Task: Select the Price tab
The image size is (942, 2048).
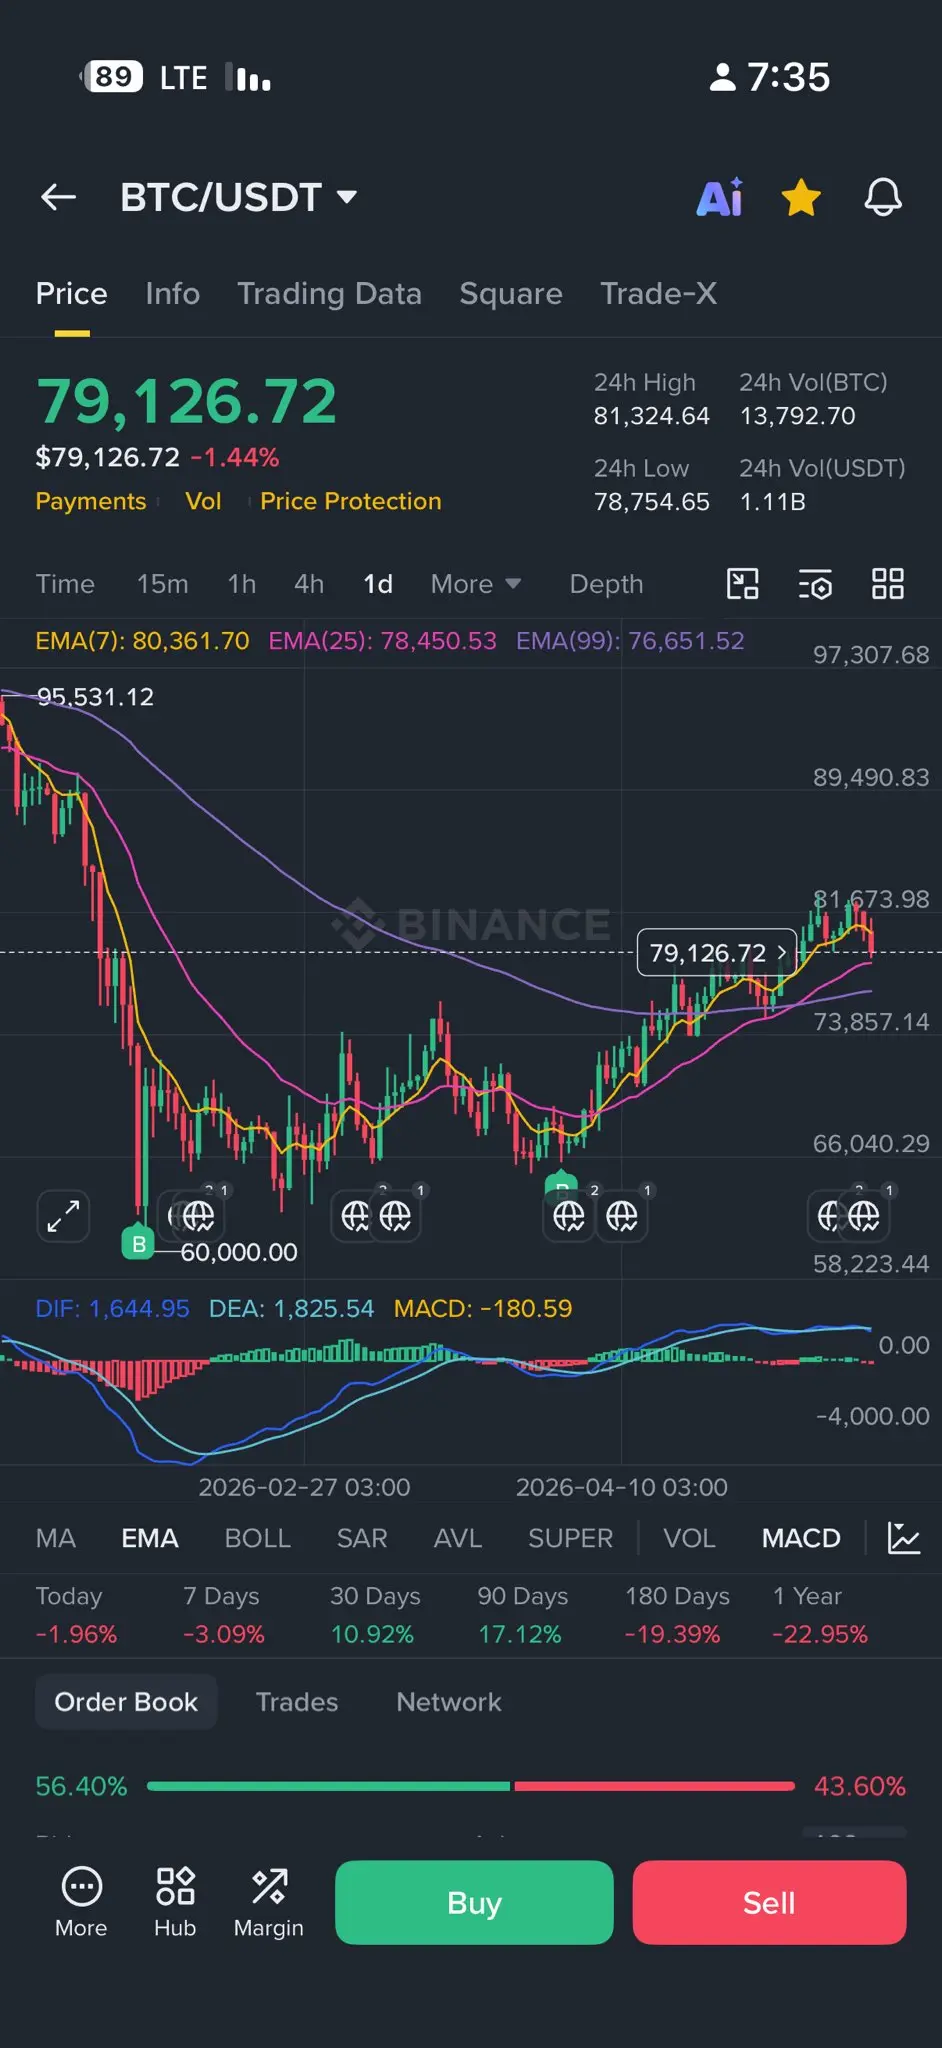Action: 71,293
